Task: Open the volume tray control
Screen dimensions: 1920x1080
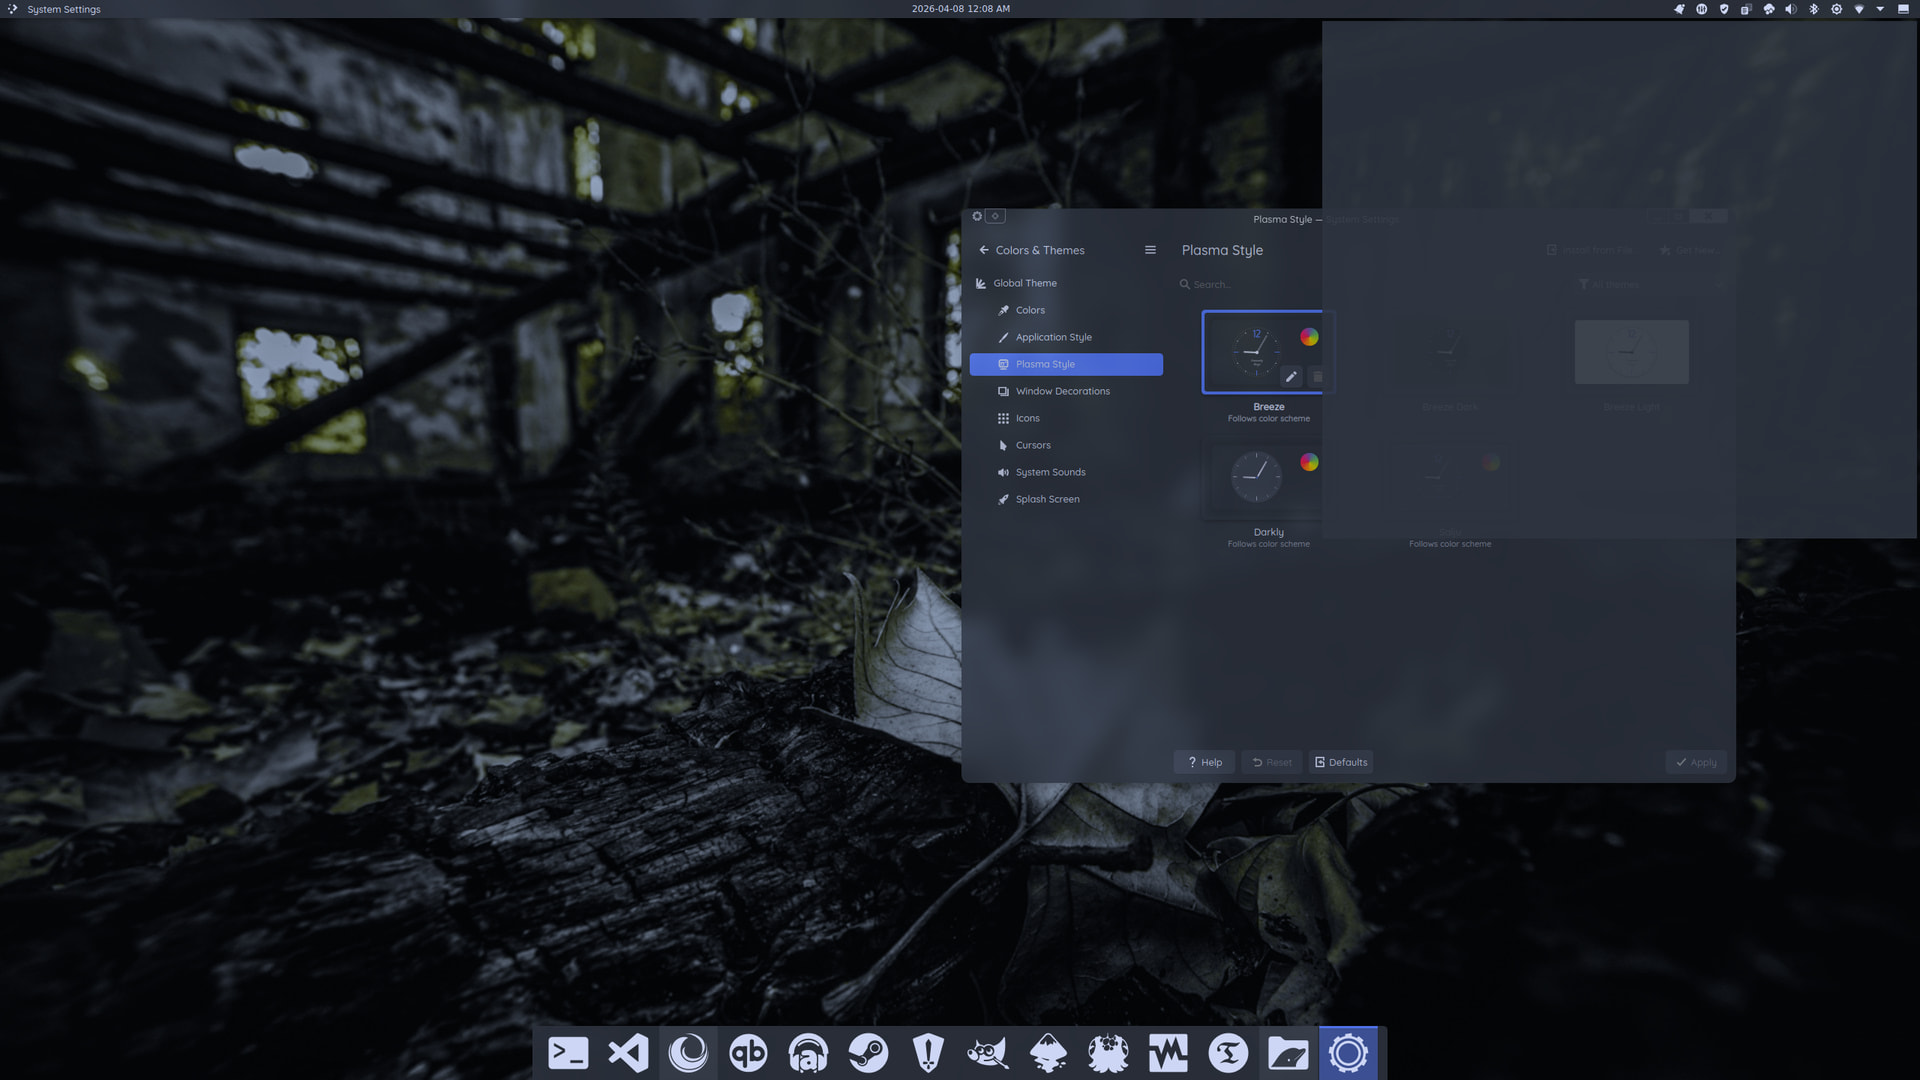Action: tap(1791, 9)
